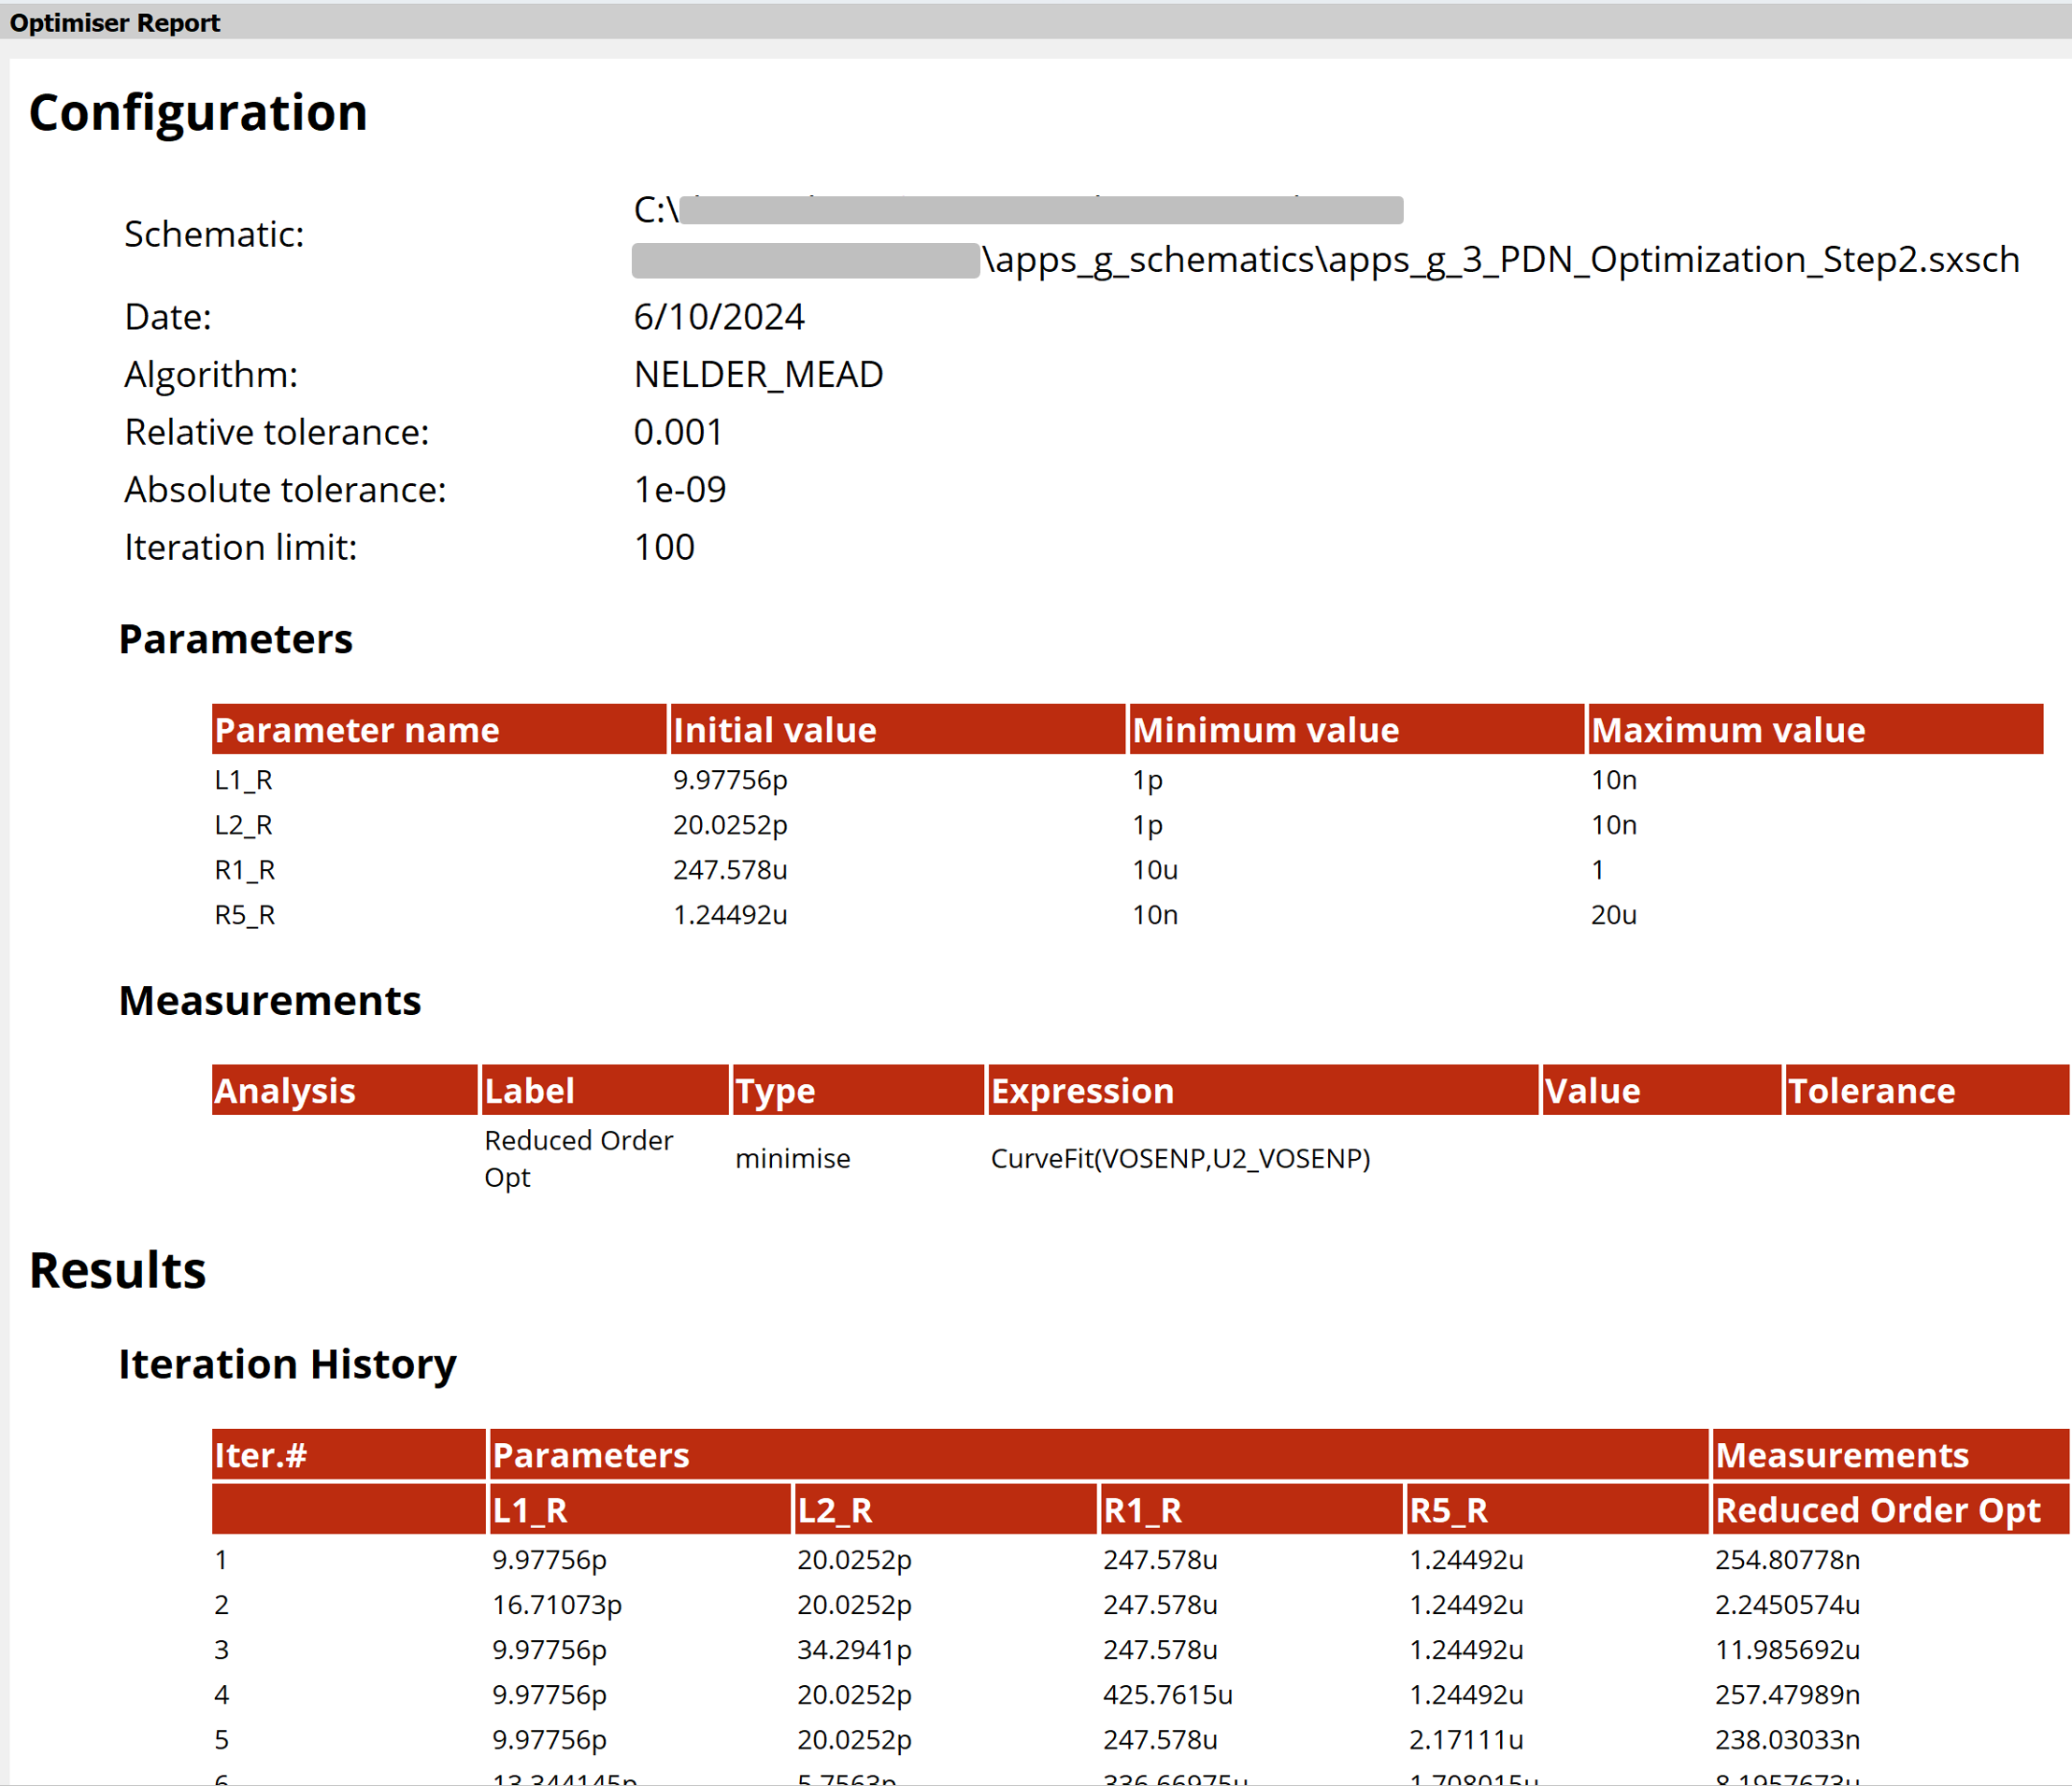
Task: Click the Initial value column header
Action: click(x=774, y=730)
